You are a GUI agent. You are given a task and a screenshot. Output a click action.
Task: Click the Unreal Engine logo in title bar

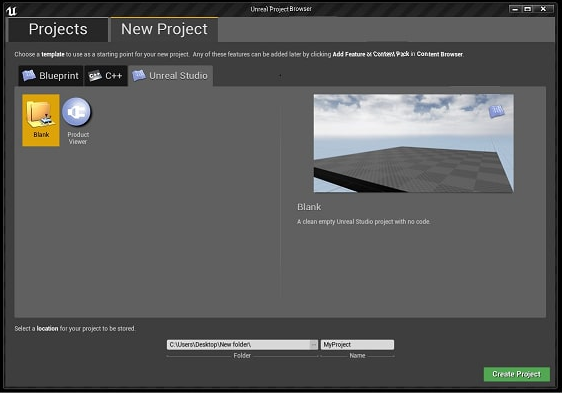pos(11,11)
